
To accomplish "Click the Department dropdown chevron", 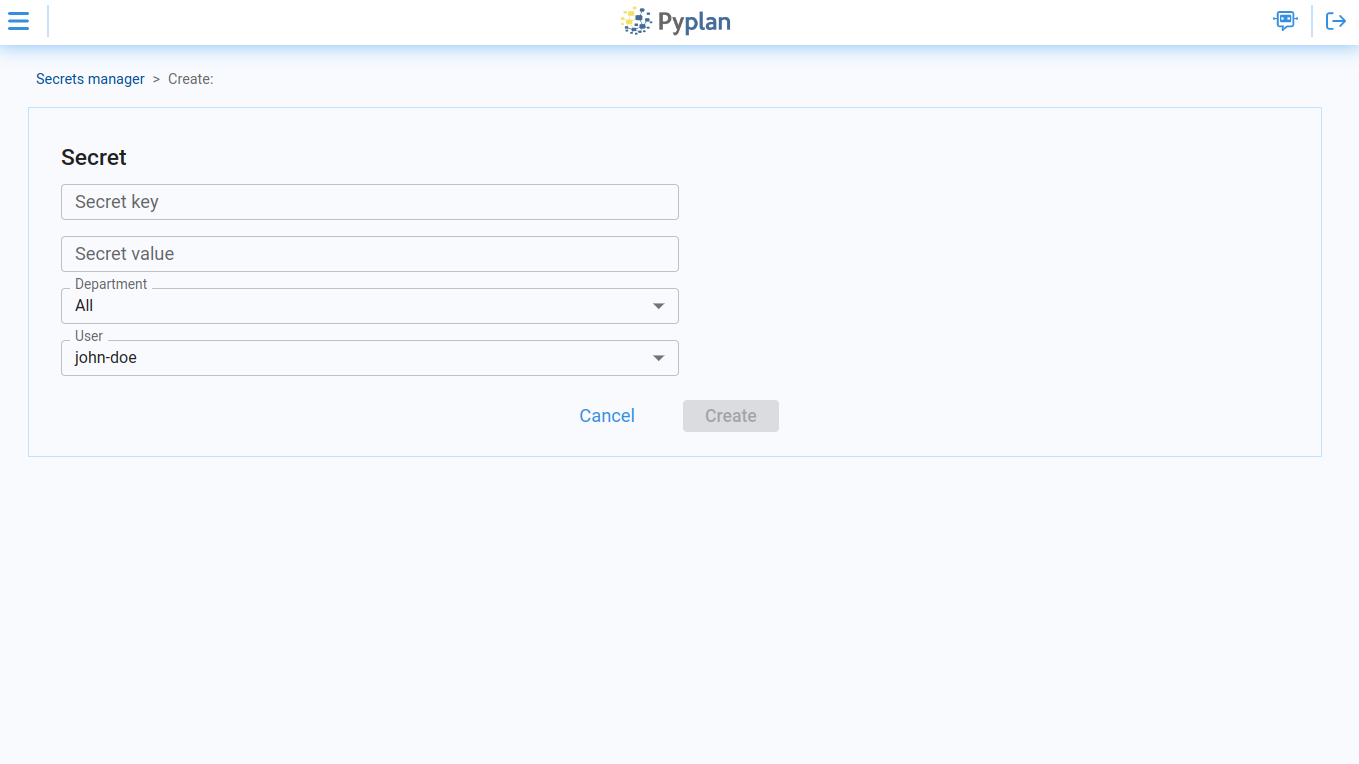I will 659,306.
